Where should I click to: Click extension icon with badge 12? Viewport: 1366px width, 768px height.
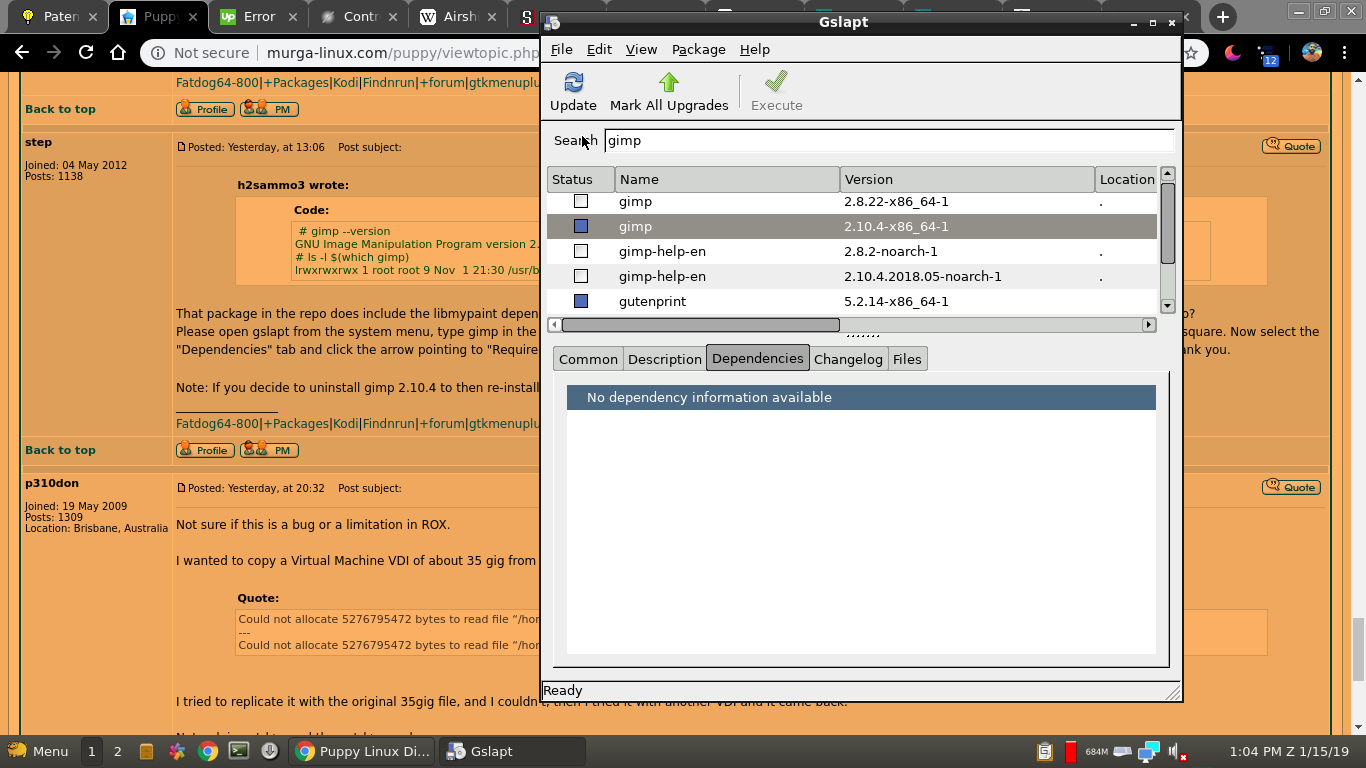click(1268, 55)
